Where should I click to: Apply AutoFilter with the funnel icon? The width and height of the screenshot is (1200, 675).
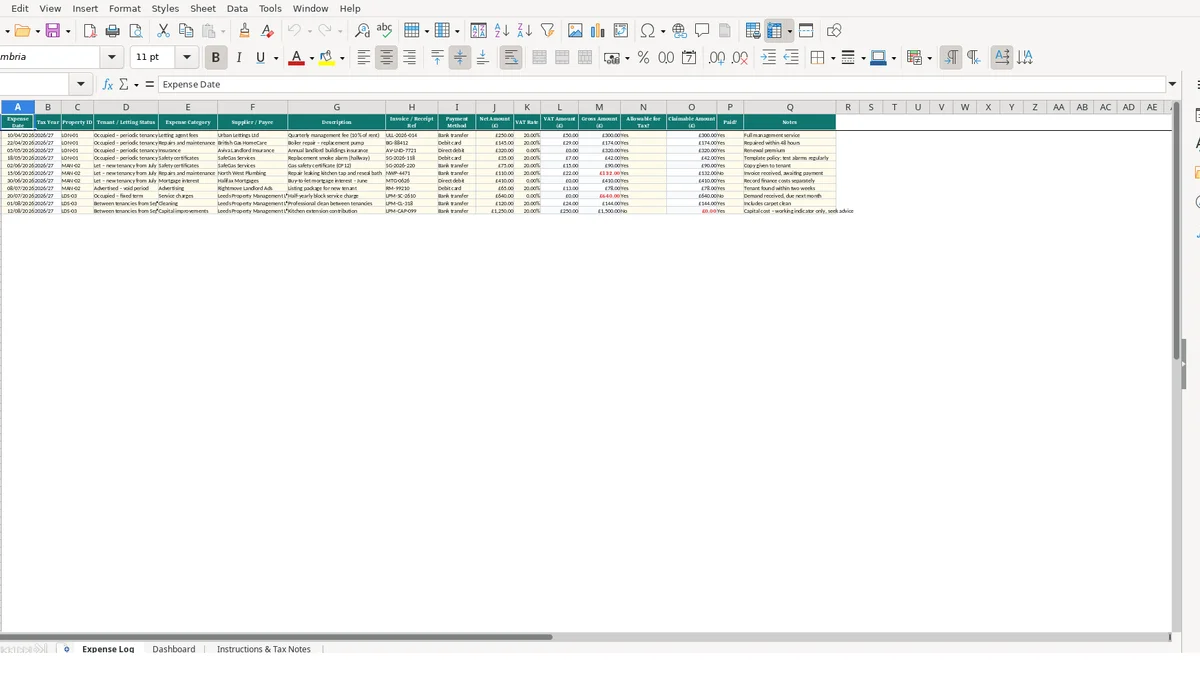click(548, 31)
